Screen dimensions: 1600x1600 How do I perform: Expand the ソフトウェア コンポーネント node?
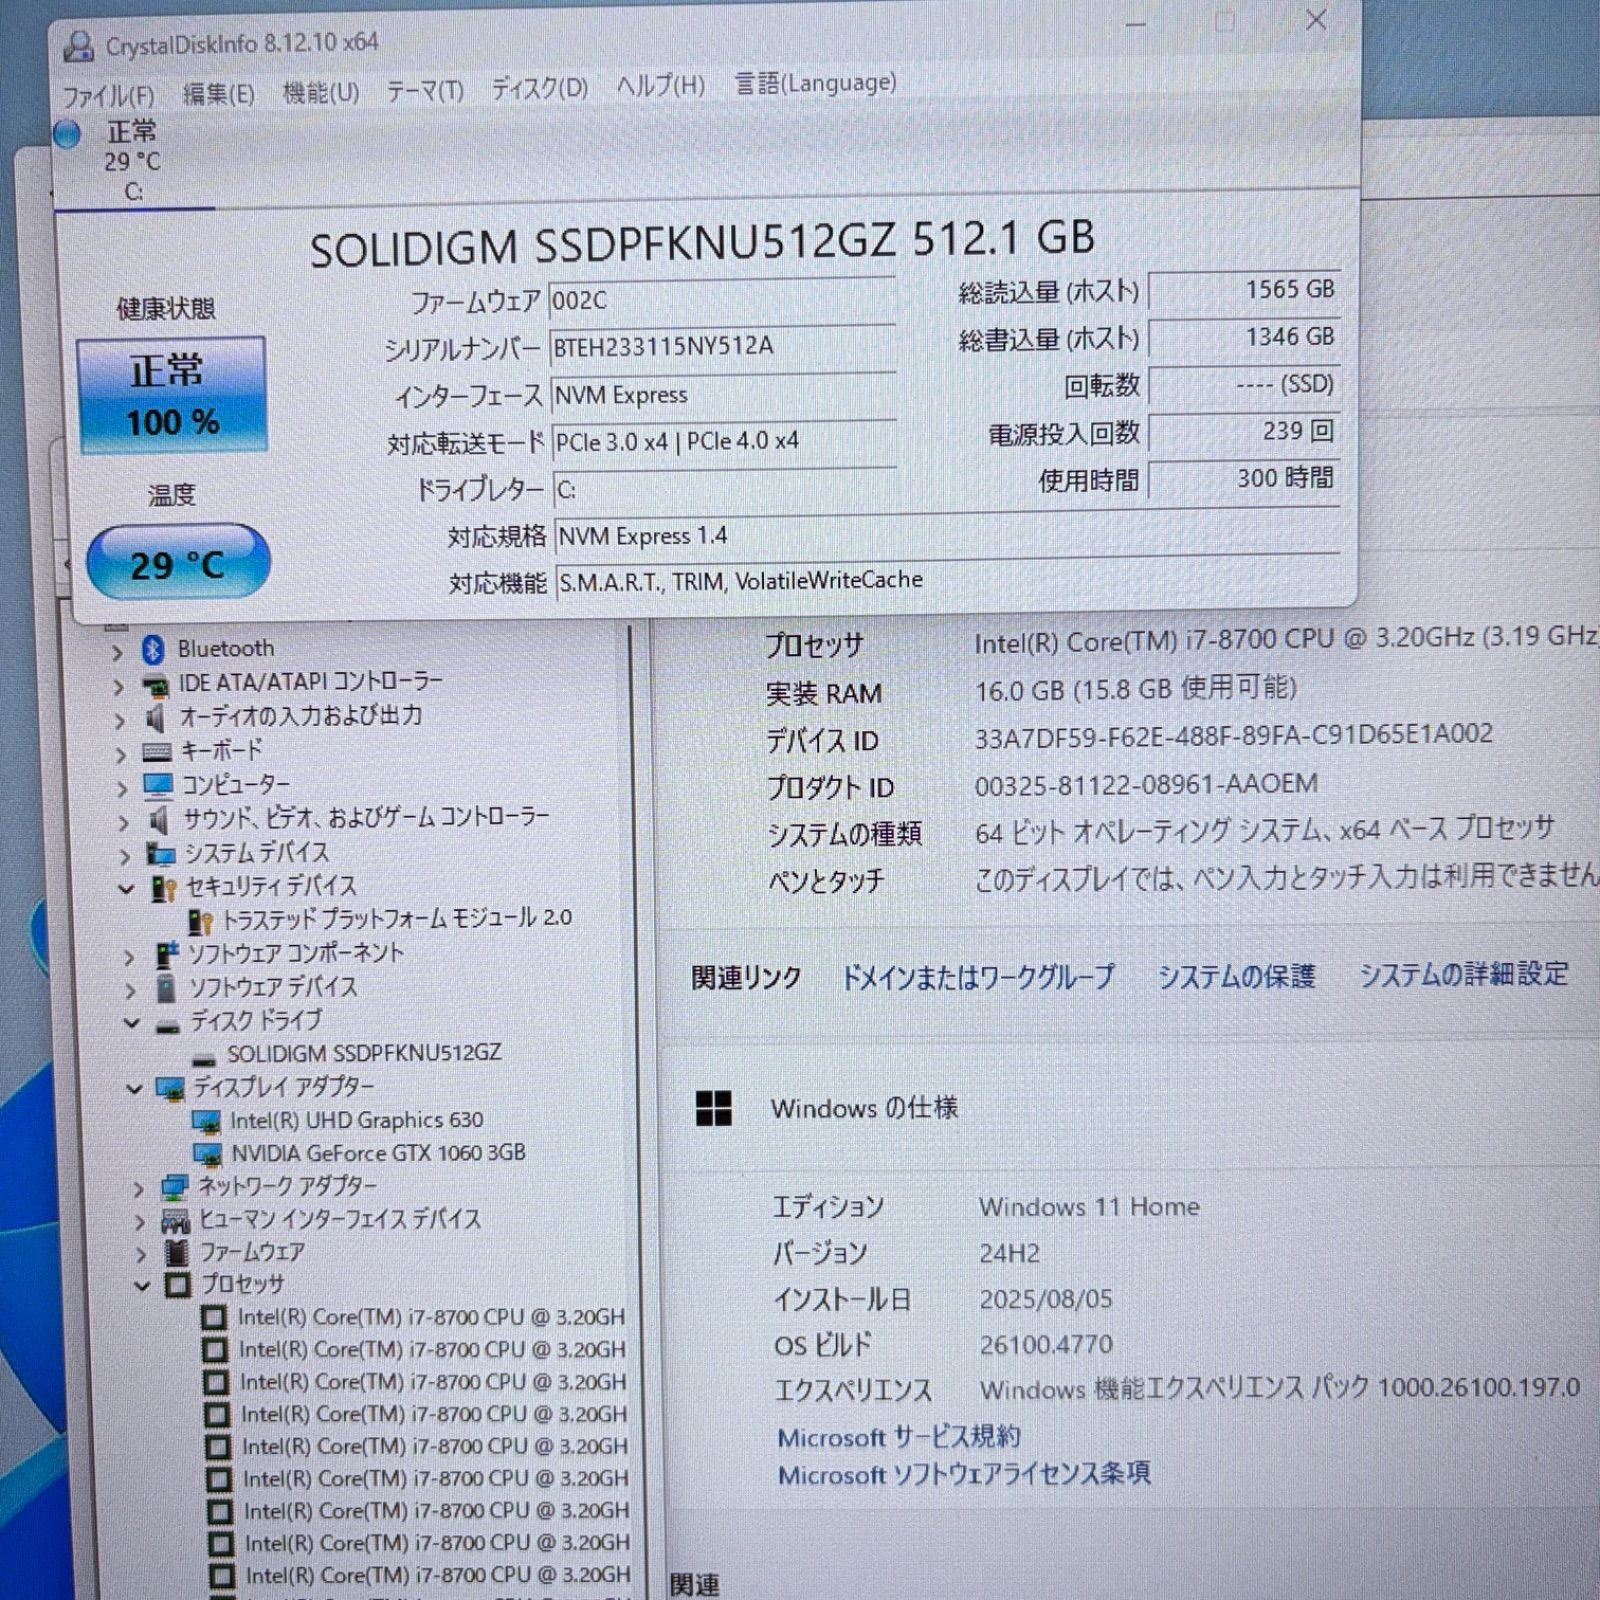click(x=128, y=958)
